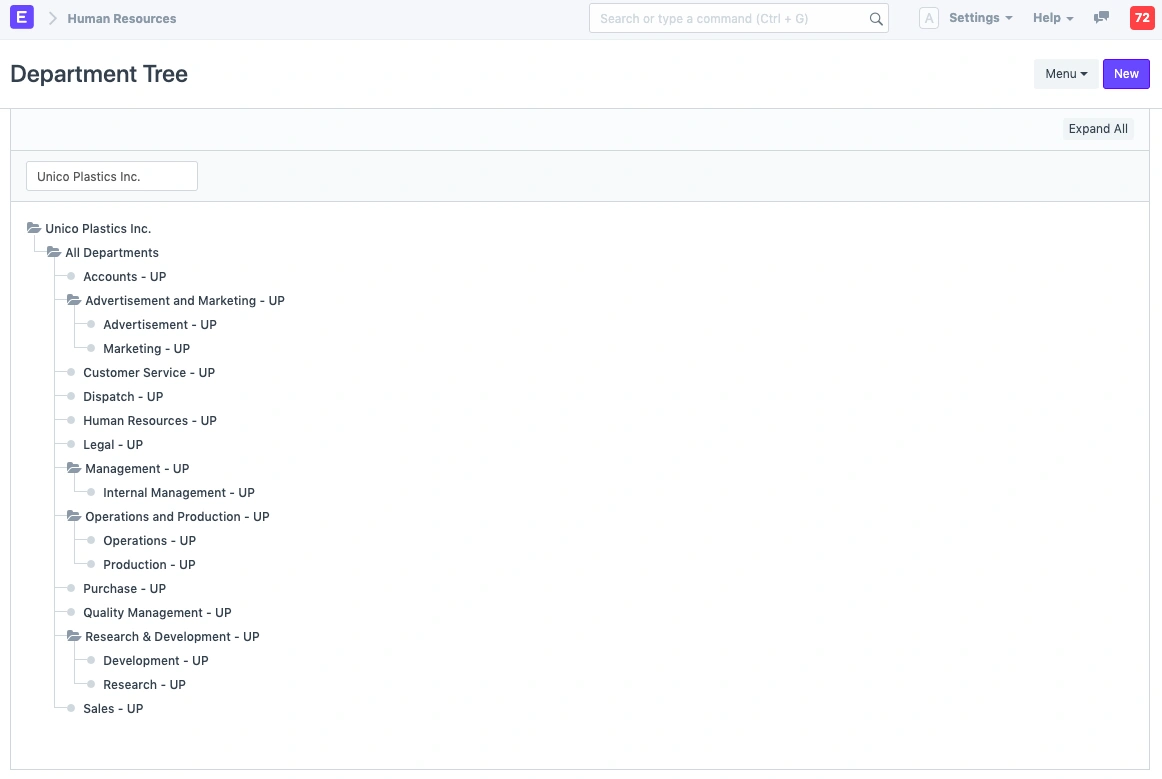Screen dimensions: 1162x779
Task: Click the user avatar 'A' icon
Action: point(928,18)
